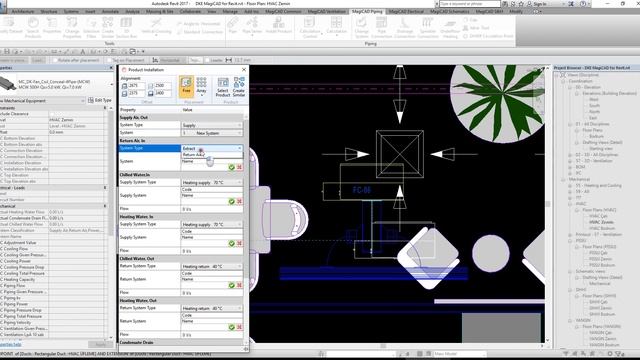Open the Collaborate ribbon tab
This screenshot has height=360, width=640.
[190, 11]
